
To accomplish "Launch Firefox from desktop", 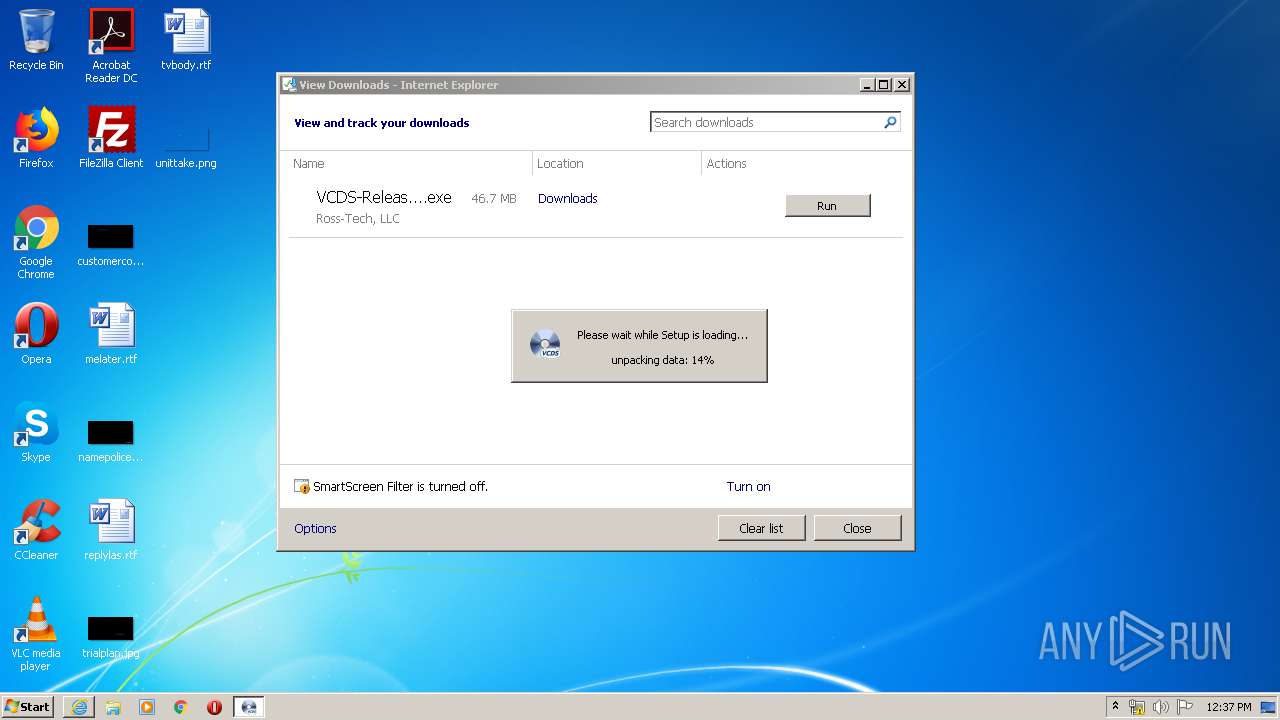I will pyautogui.click(x=36, y=138).
